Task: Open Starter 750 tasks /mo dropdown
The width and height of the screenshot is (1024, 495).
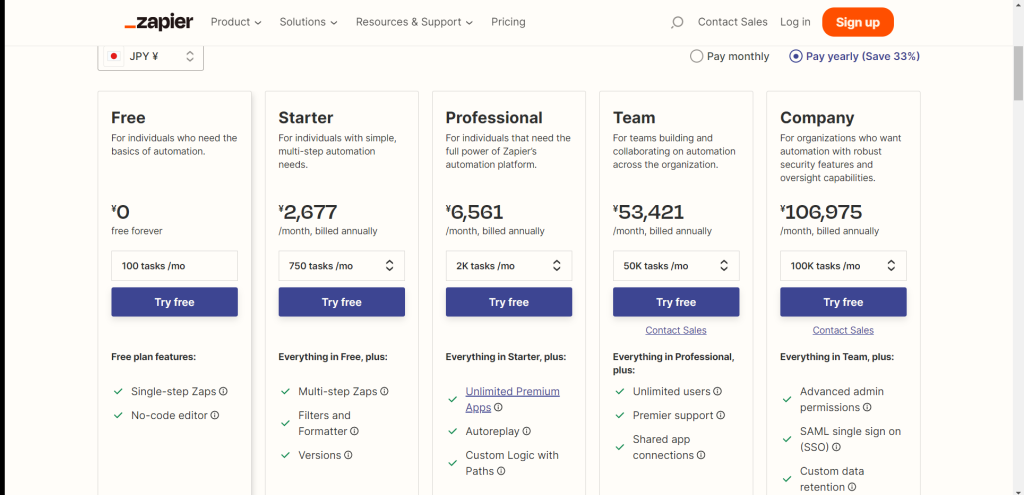Action: click(341, 266)
